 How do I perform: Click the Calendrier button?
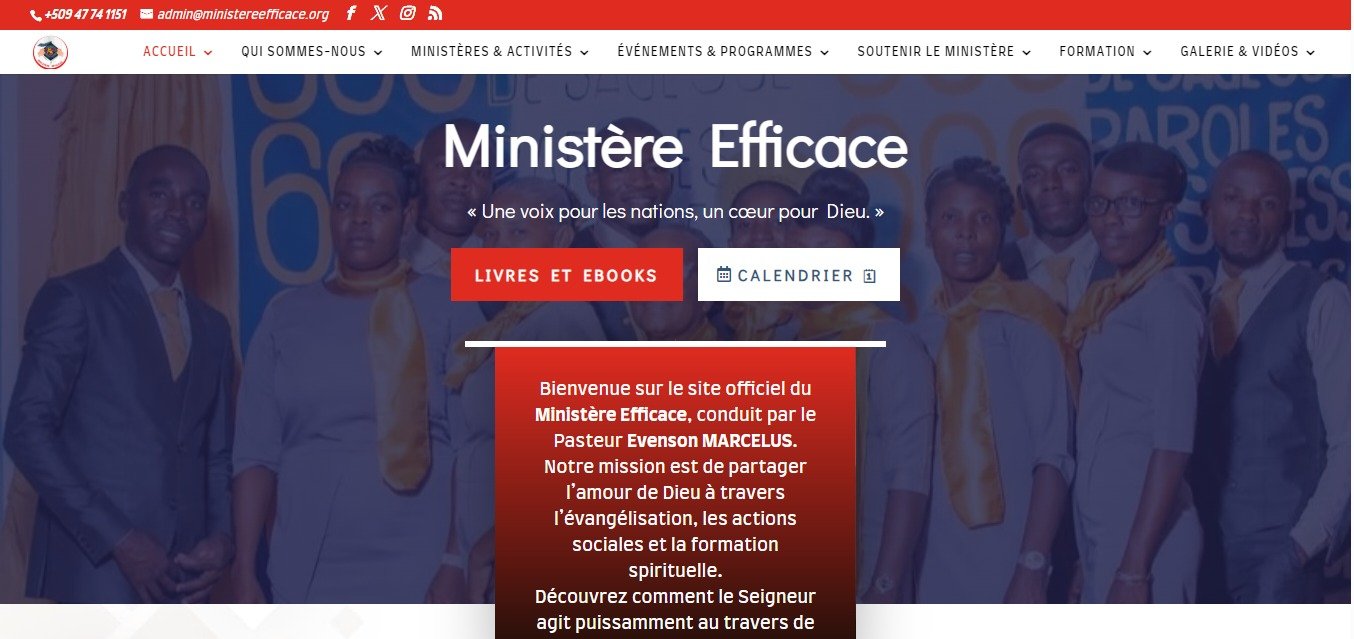798,275
